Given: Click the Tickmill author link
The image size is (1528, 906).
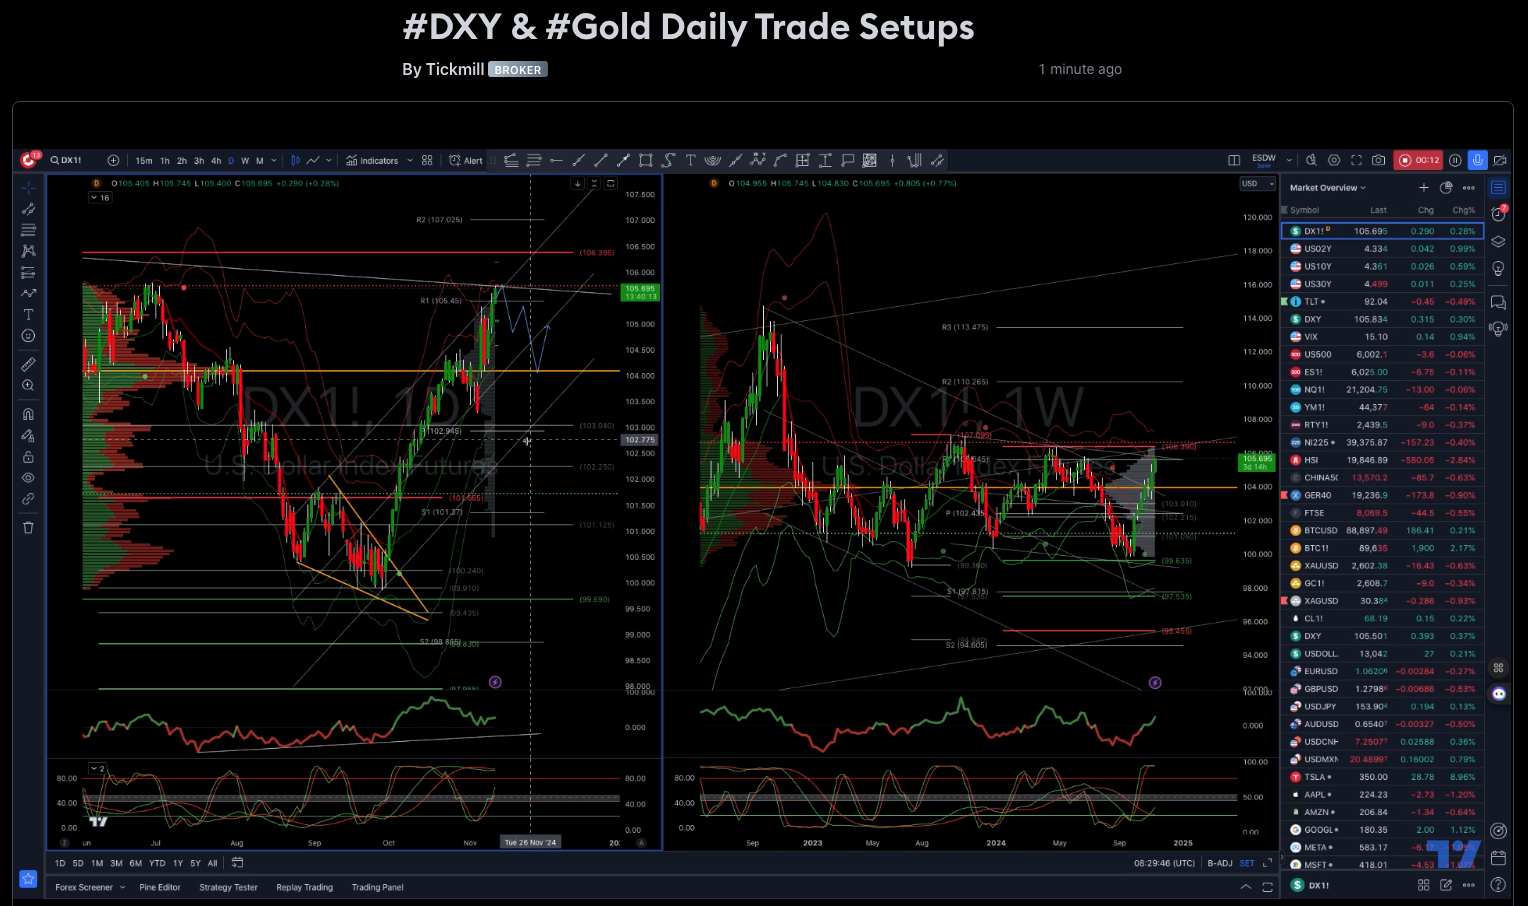Looking at the screenshot, I should [455, 69].
